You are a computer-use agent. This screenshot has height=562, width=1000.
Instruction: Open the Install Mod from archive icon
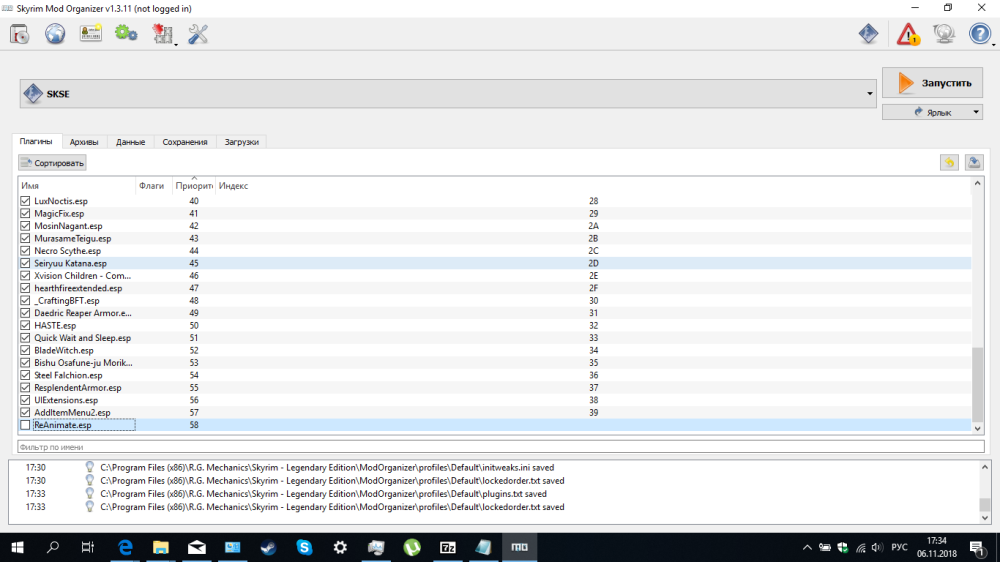coord(20,34)
